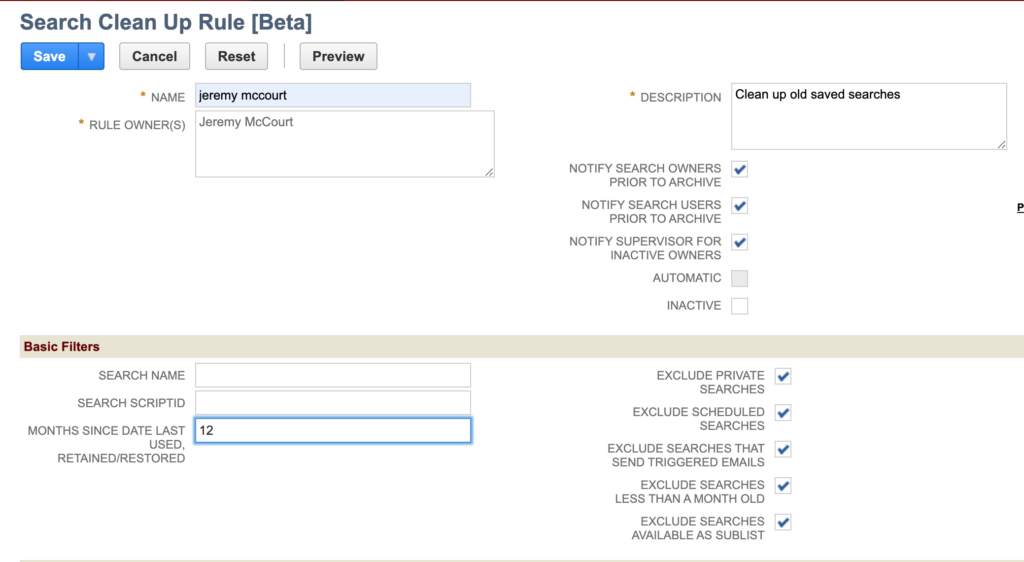Image resolution: width=1024 pixels, height=562 pixels.
Task: Click the Months Since Date Last Used field
Action: pos(332,431)
